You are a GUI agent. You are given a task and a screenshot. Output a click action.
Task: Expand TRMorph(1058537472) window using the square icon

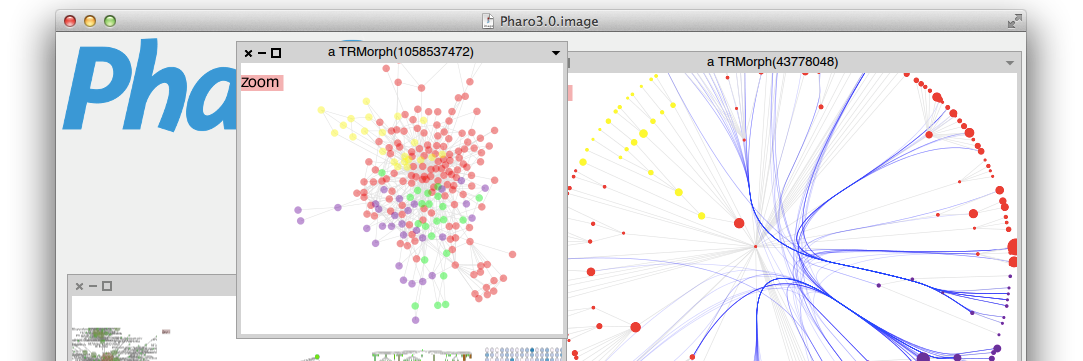pyautogui.click(x=276, y=53)
